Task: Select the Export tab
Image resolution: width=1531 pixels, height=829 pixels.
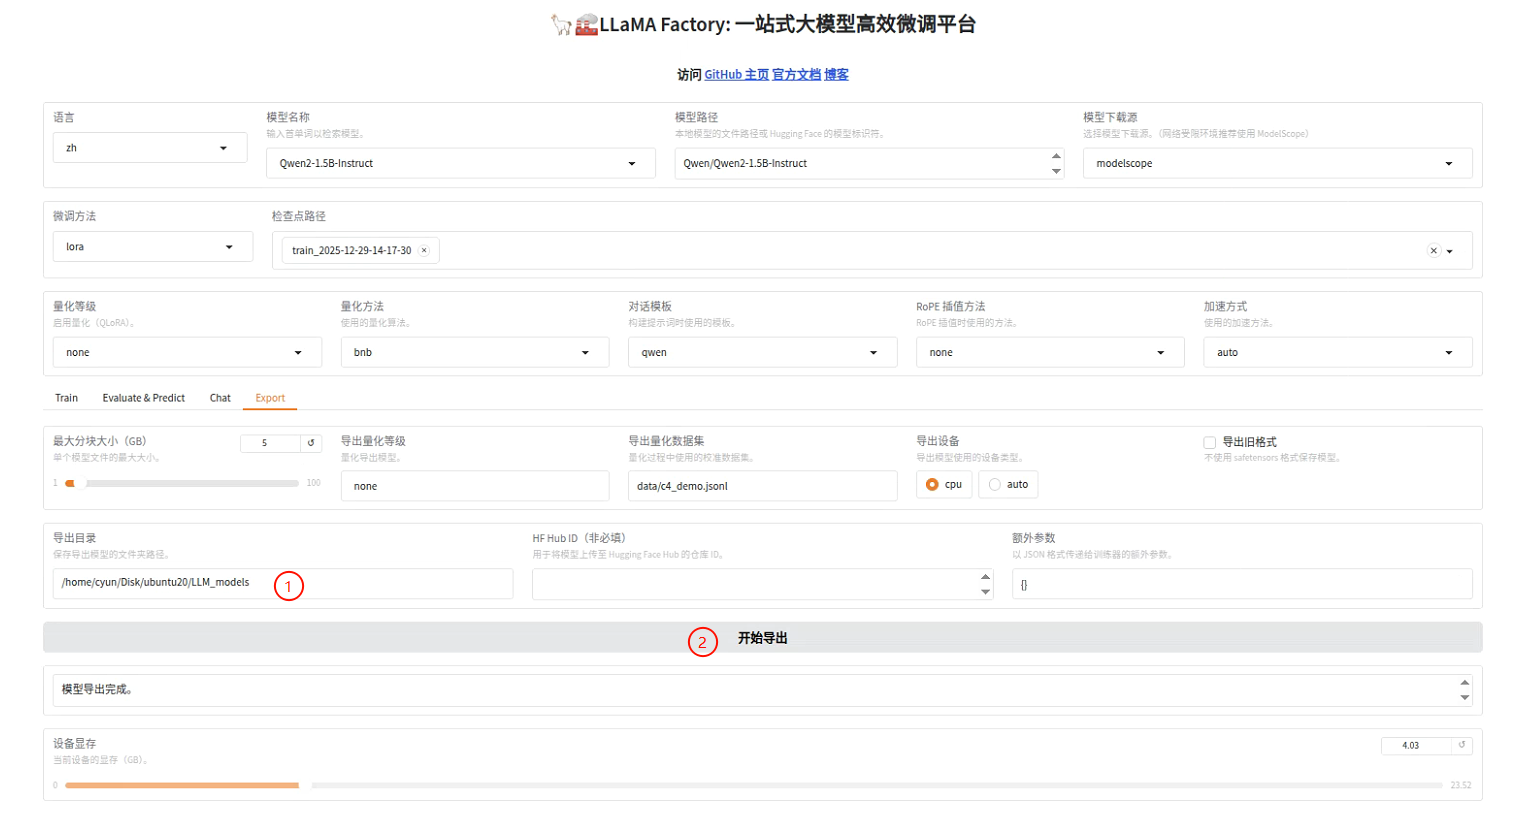Action: point(270,398)
